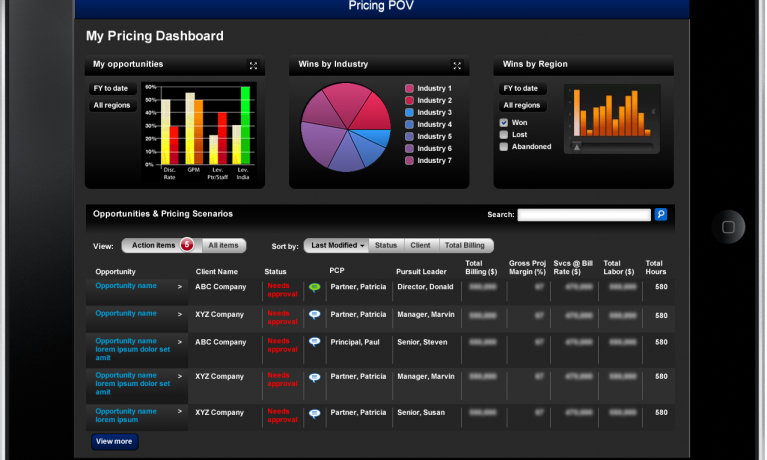This screenshot has width=767, height=460.
Task: Click Industry 1 legend swatch
Action: (x=409, y=89)
